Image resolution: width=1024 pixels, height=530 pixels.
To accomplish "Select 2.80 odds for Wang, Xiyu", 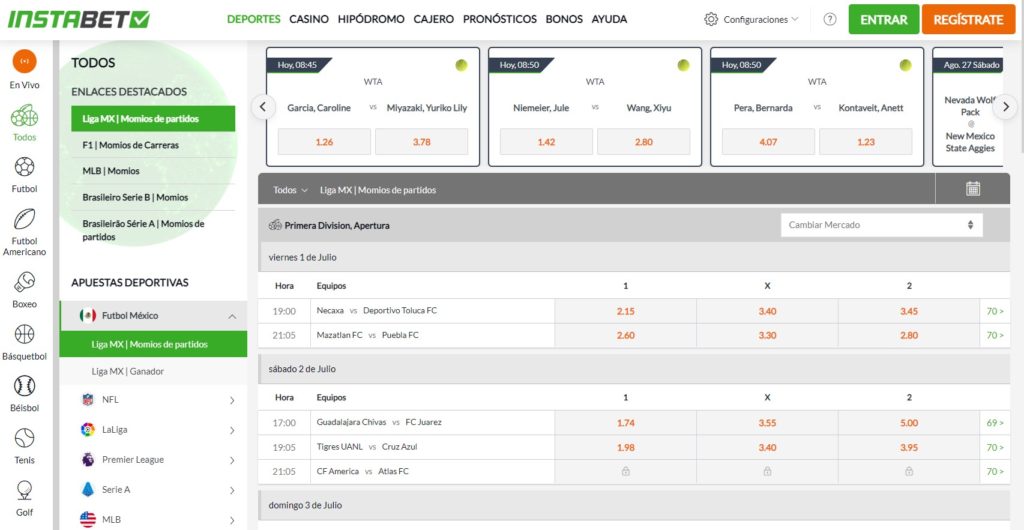I will point(643,142).
